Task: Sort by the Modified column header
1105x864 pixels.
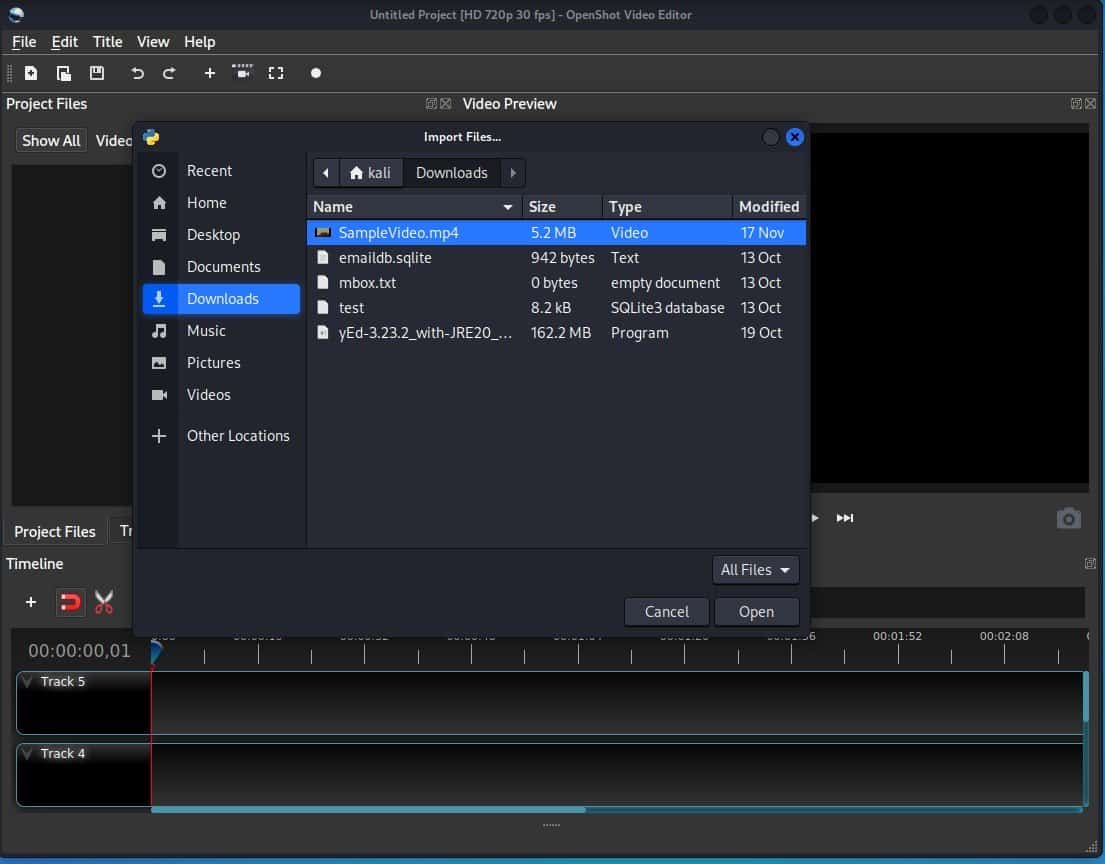Action: [x=769, y=206]
